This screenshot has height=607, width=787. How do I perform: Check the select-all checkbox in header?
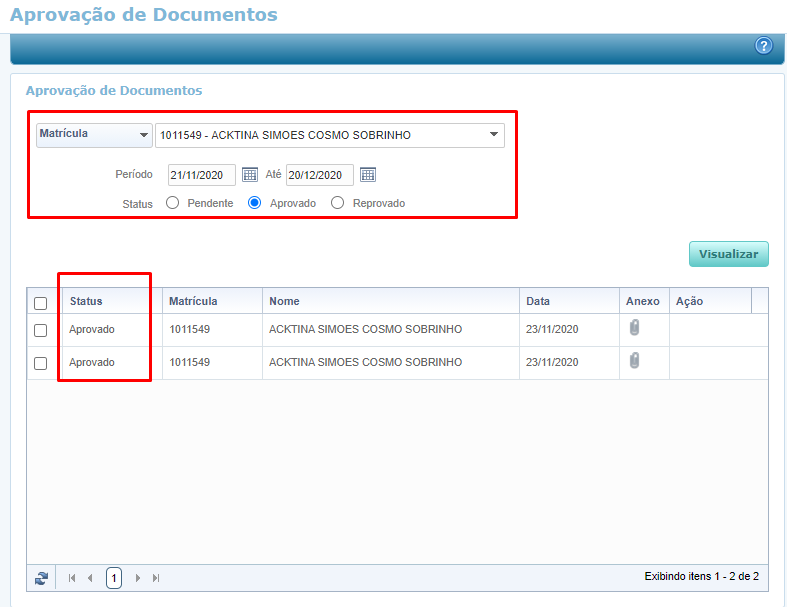(41, 303)
